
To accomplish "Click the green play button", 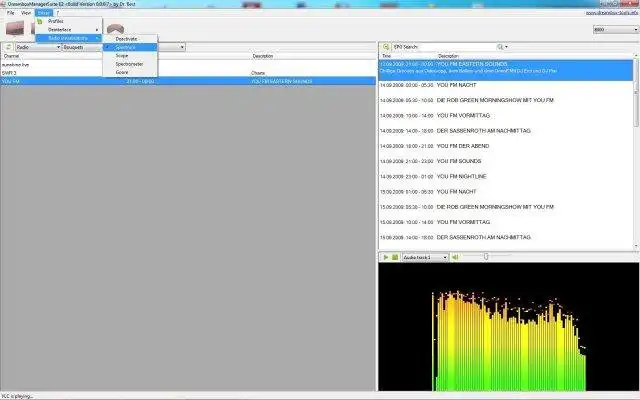I will click(x=386, y=257).
